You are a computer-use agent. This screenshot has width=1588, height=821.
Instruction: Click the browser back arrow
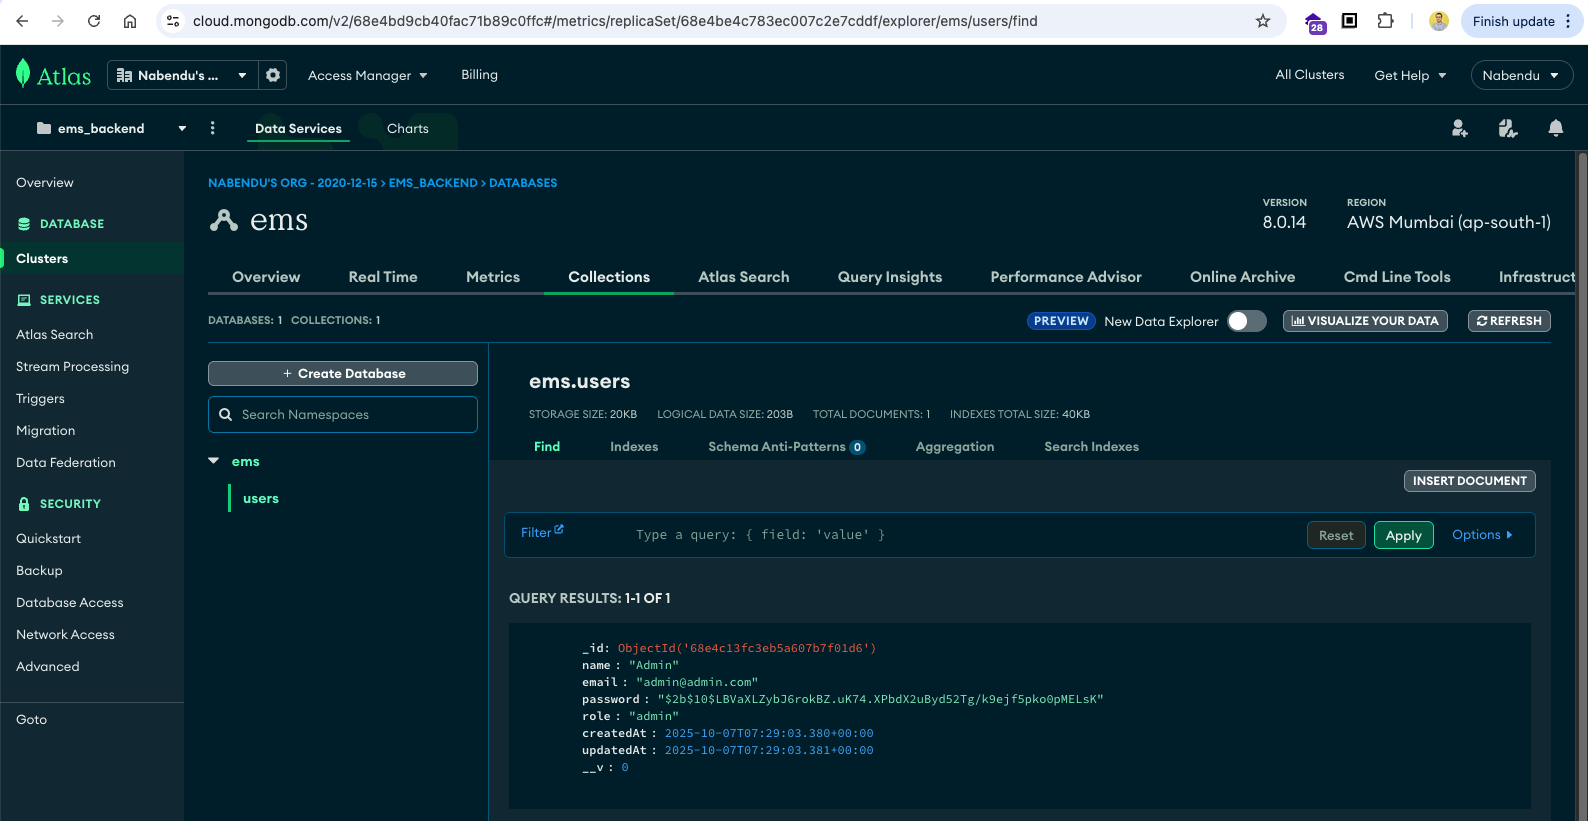(x=22, y=21)
